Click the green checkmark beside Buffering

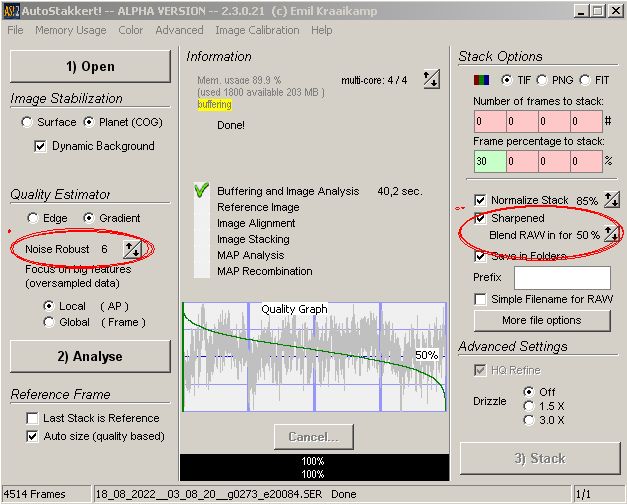click(200, 190)
